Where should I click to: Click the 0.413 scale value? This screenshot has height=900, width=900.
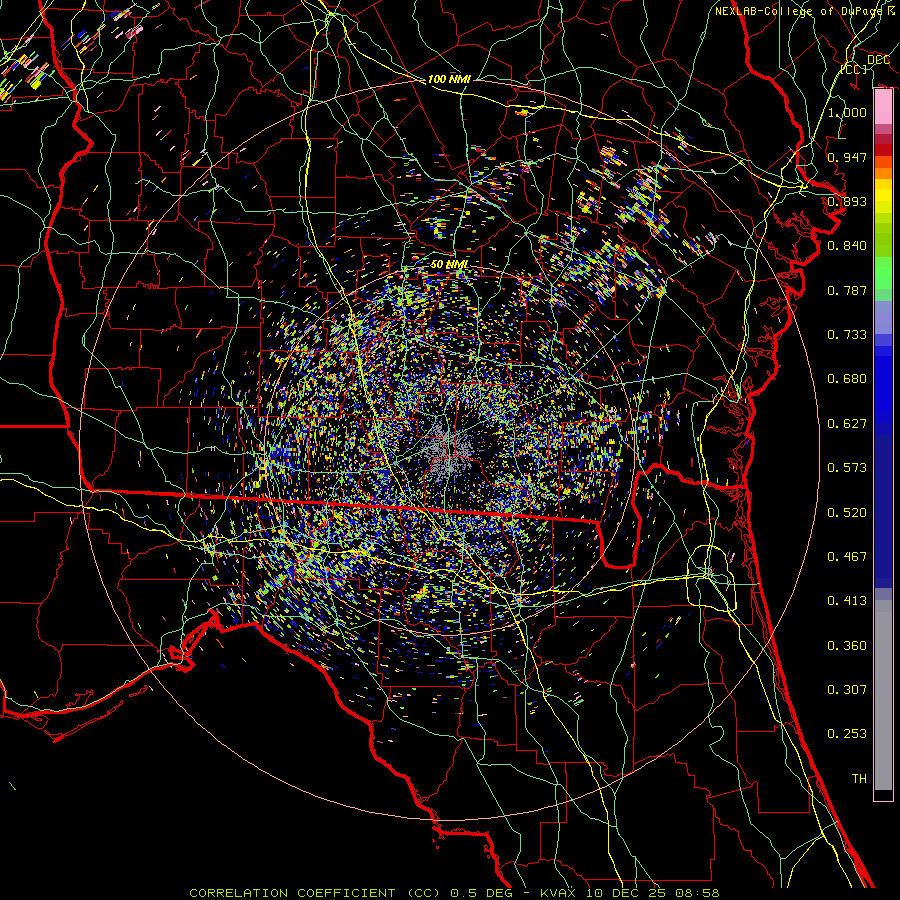(847, 601)
